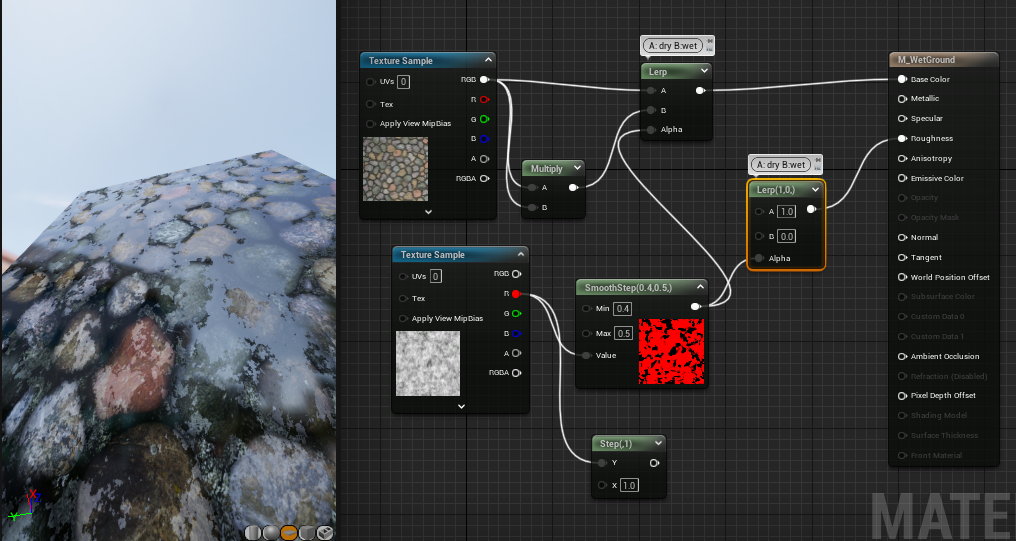Edit Step node X value 1.0
Screen dimensions: 1016x541
tap(629, 485)
